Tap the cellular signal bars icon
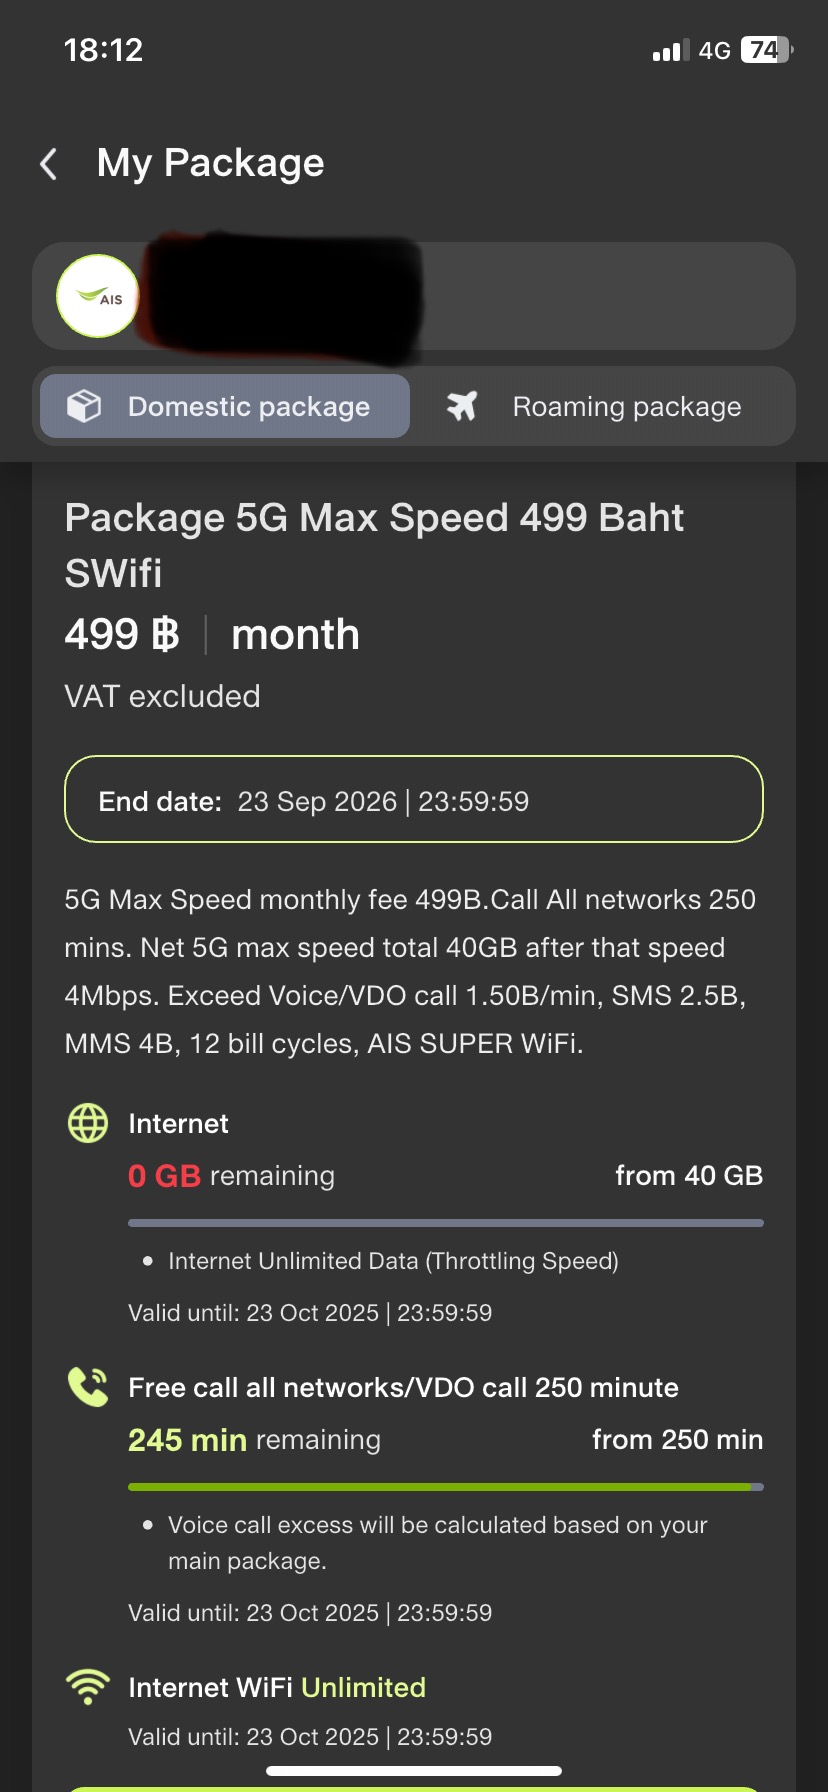 671,50
